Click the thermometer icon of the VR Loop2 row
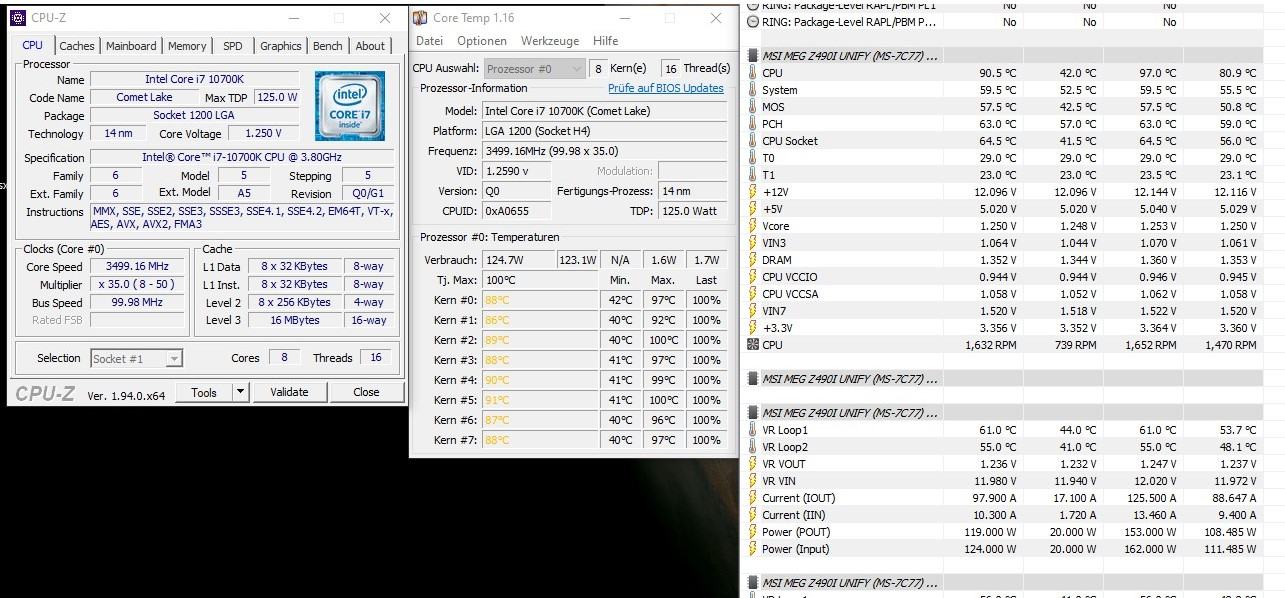This screenshot has width=1285, height=598. pos(753,447)
